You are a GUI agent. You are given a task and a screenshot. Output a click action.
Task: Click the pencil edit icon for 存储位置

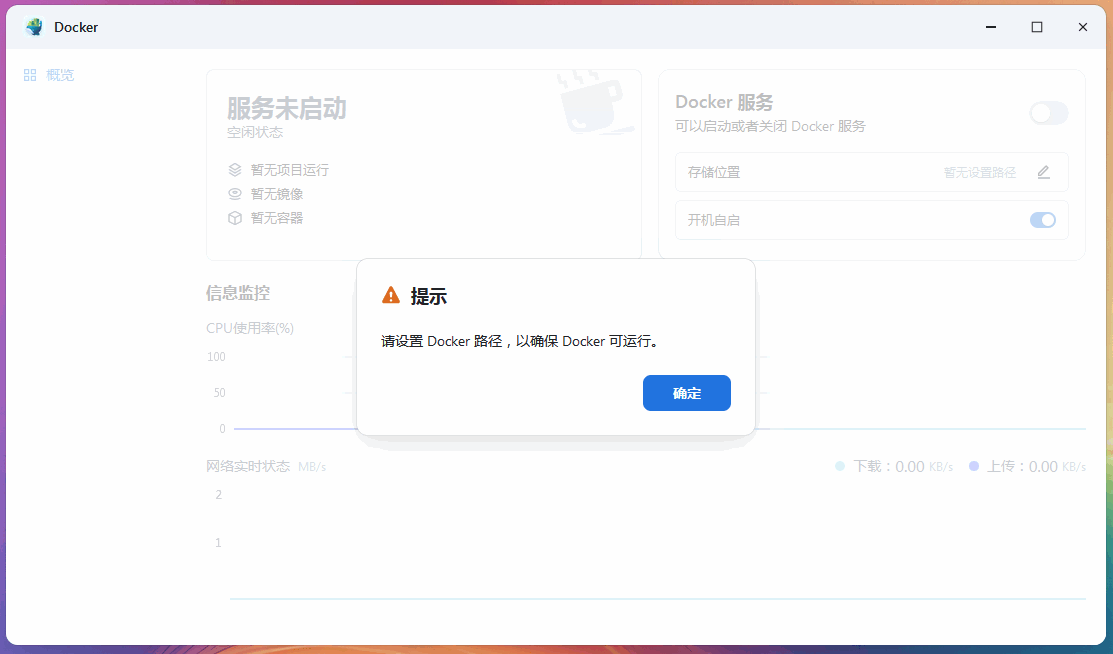(x=1043, y=172)
